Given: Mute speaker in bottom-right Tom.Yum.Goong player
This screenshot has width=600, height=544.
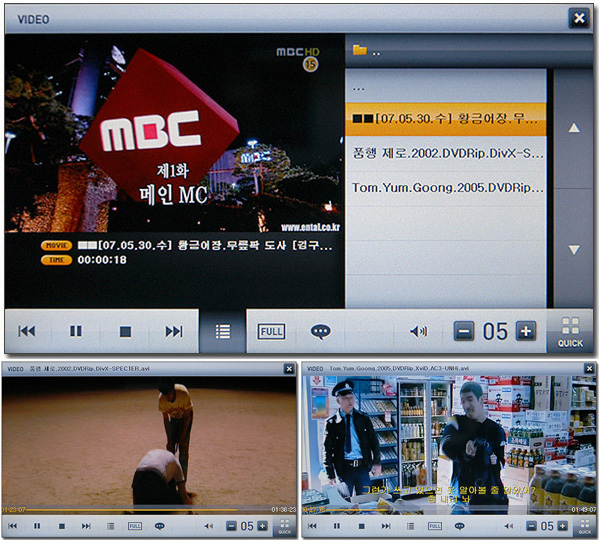Looking at the screenshot, I should click(x=509, y=526).
